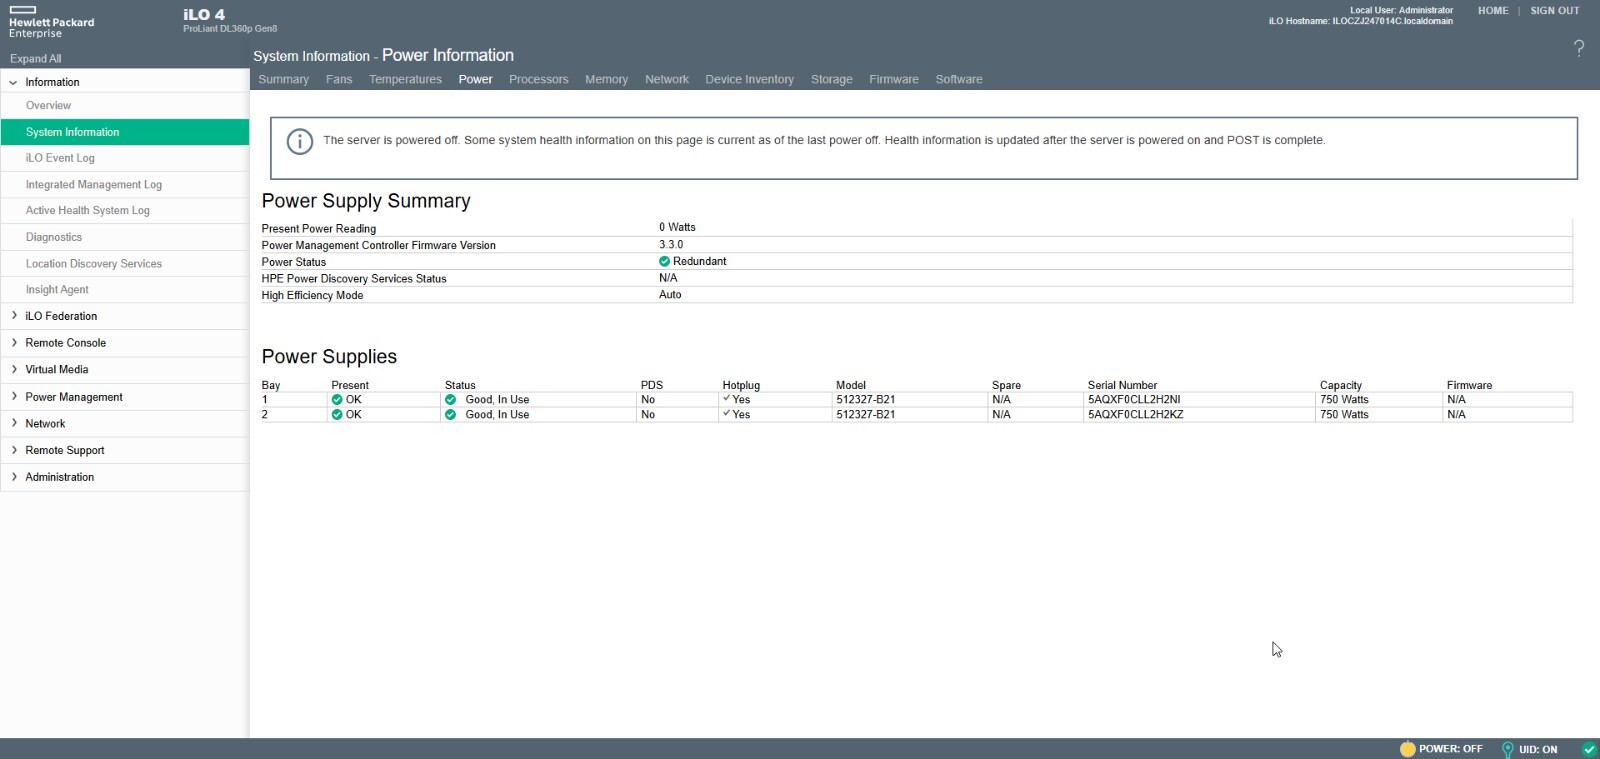Click the green health checkmark in footer
1600x759 pixels.
click(x=1589, y=749)
